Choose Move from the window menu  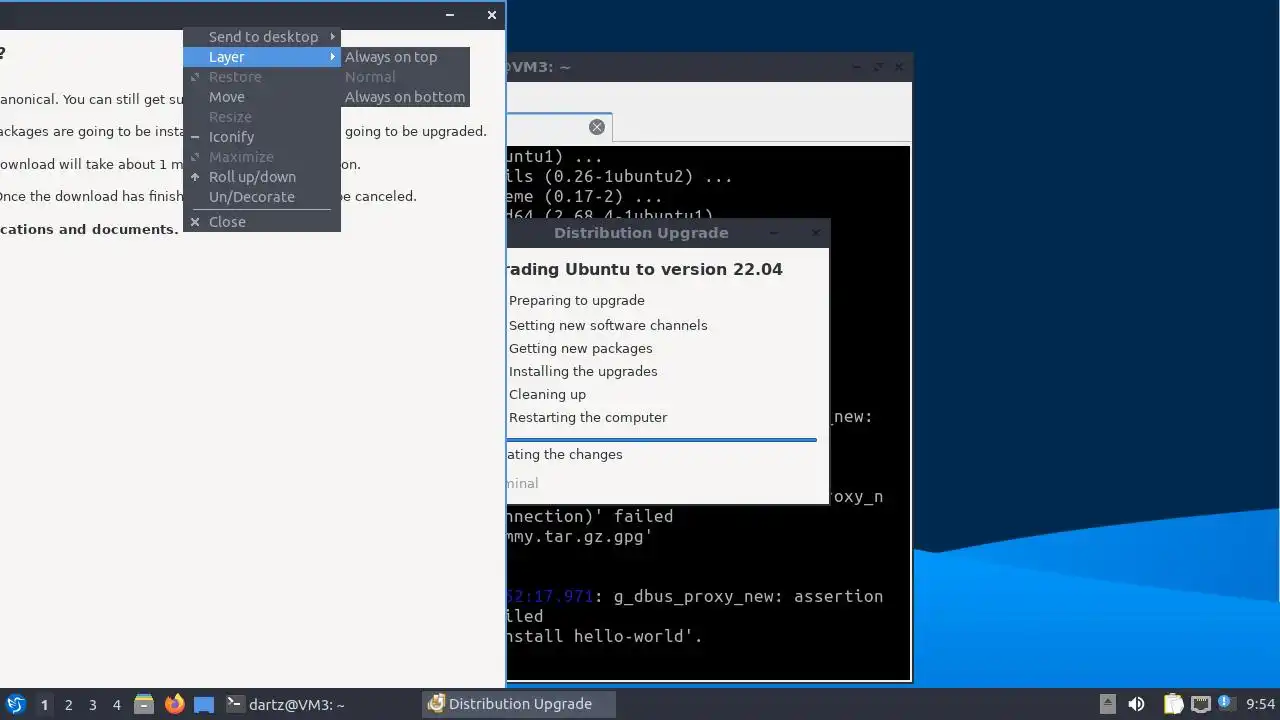click(x=262, y=97)
